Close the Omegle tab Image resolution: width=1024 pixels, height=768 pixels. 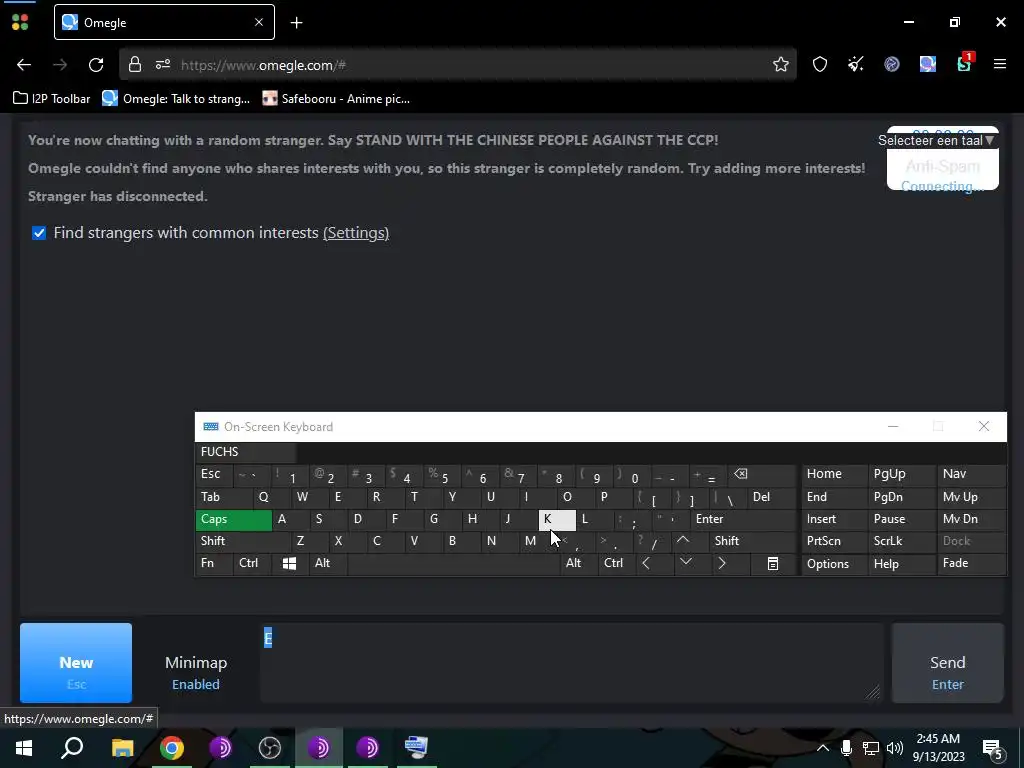[x=259, y=22]
